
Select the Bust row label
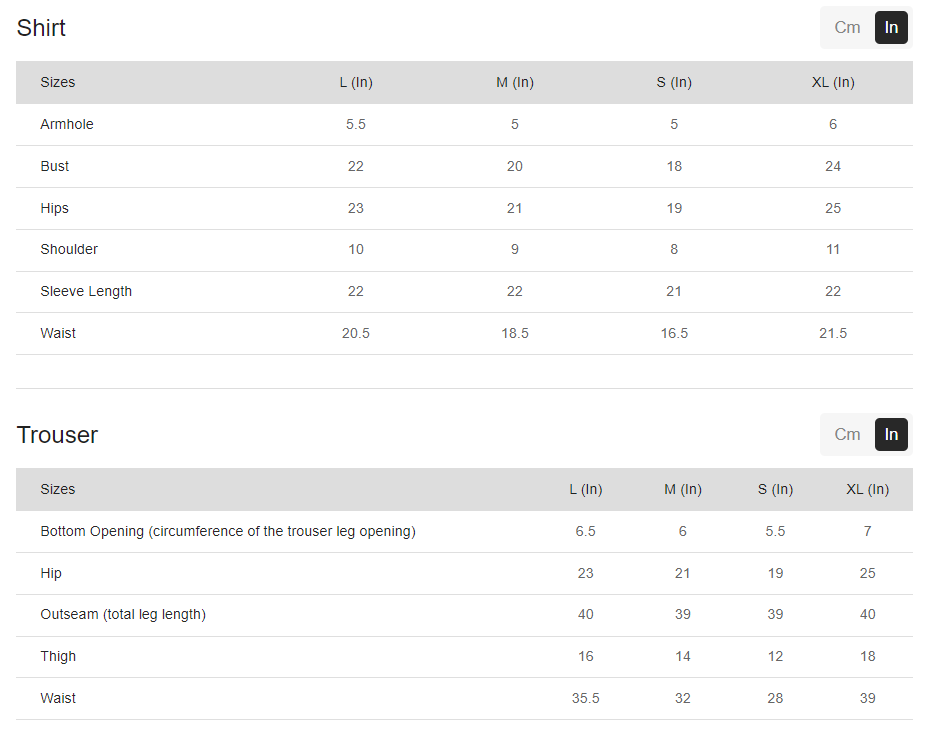(55, 167)
